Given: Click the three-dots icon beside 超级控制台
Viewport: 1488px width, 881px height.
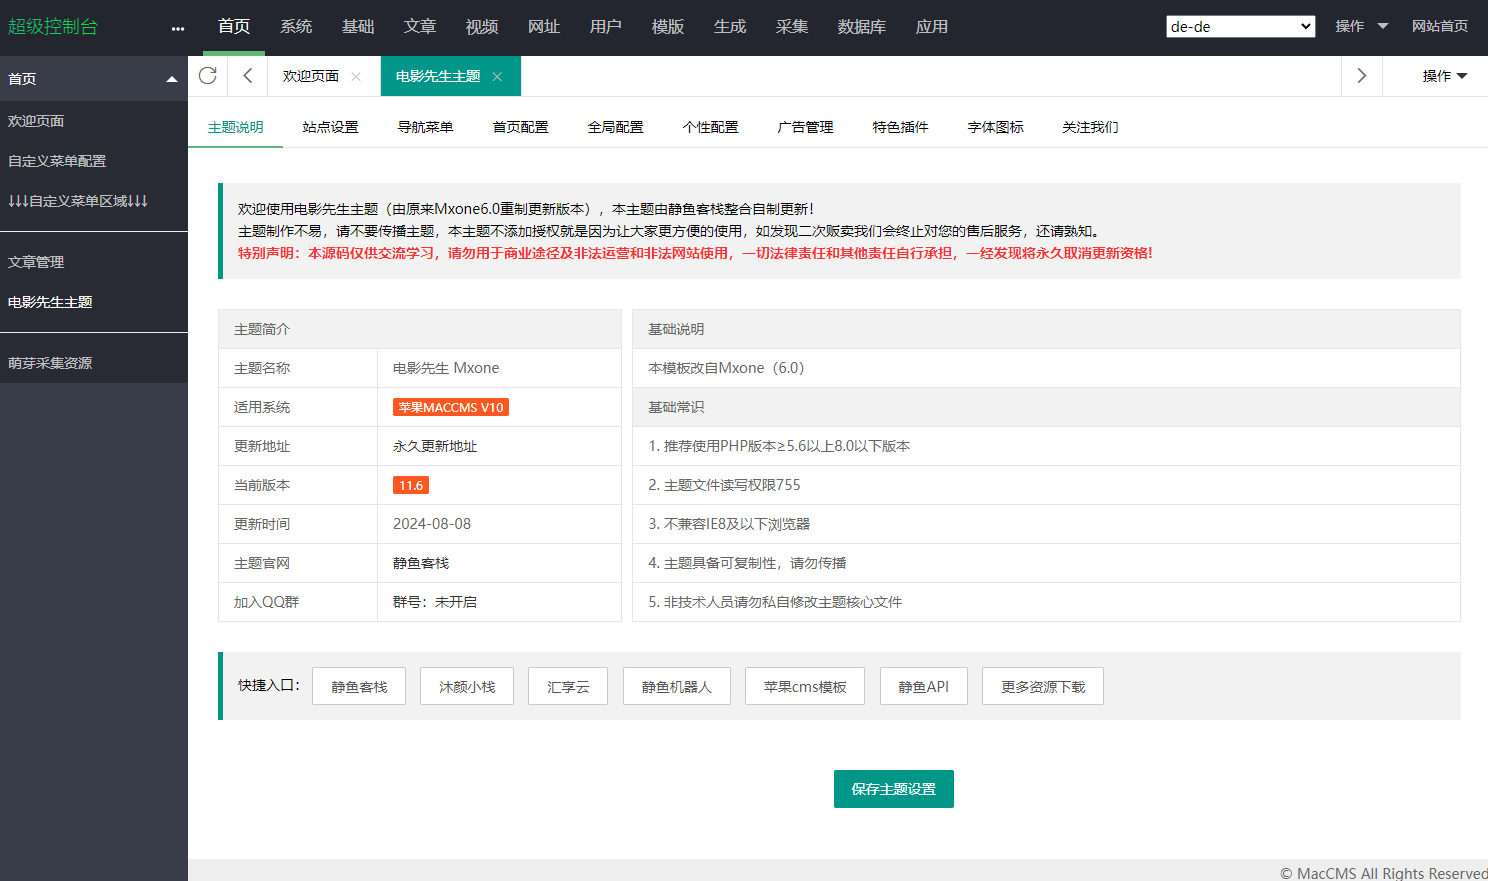Looking at the screenshot, I should click(178, 28).
